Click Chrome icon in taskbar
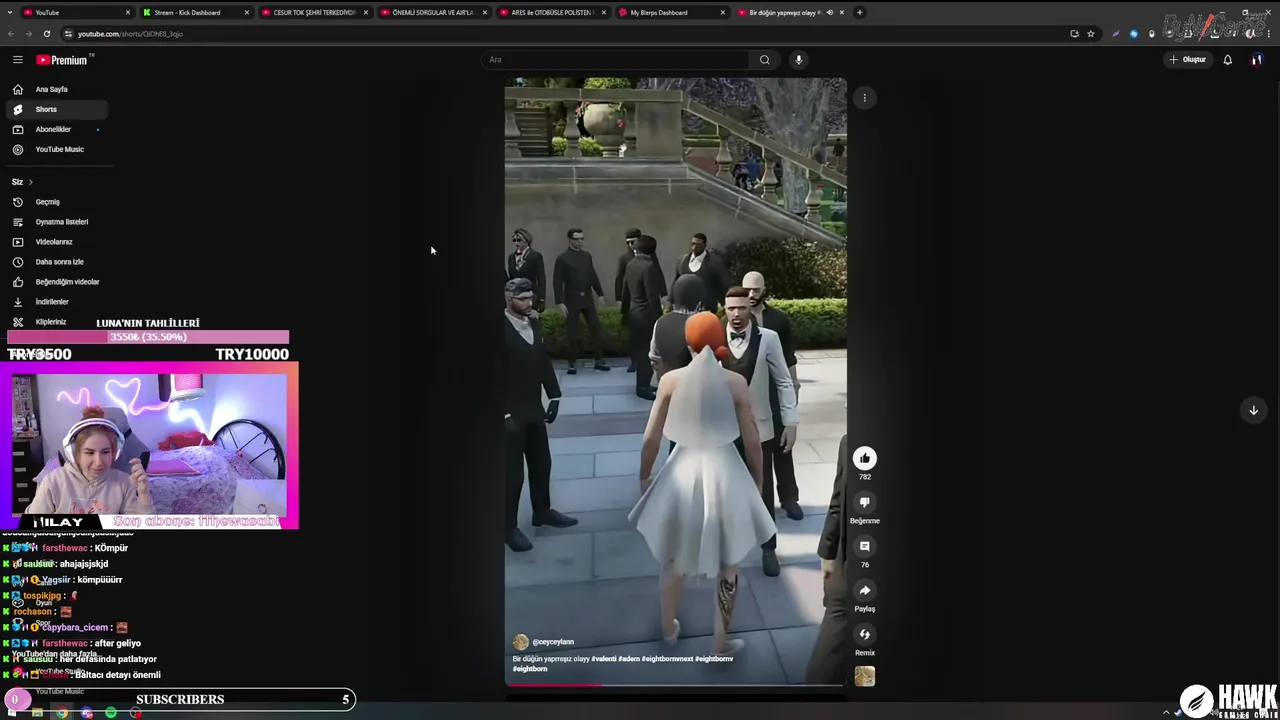Screen dimensions: 1280x720 pyautogui.click(x=62, y=713)
